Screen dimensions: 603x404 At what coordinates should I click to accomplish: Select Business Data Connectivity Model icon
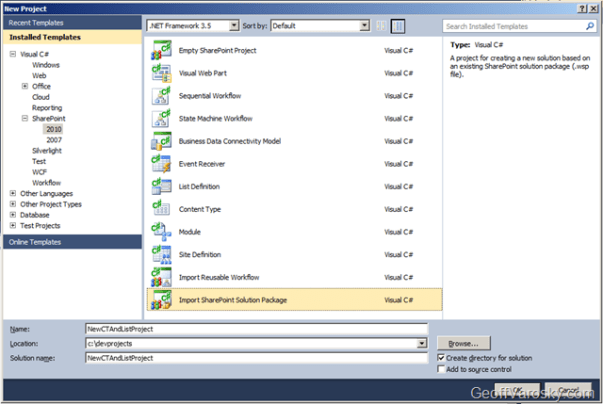[160, 141]
